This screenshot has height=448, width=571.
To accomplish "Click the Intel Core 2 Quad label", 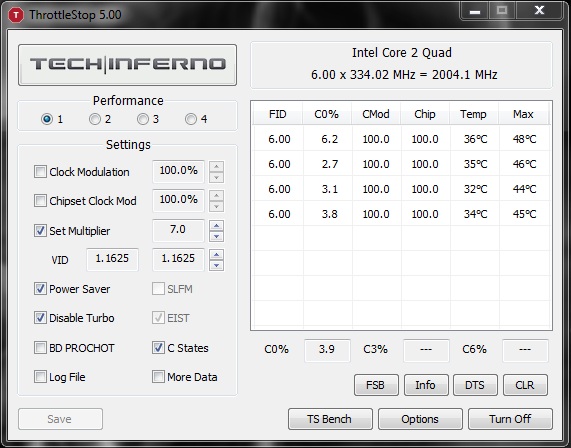I will pyautogui.click(x=402, y=53).
